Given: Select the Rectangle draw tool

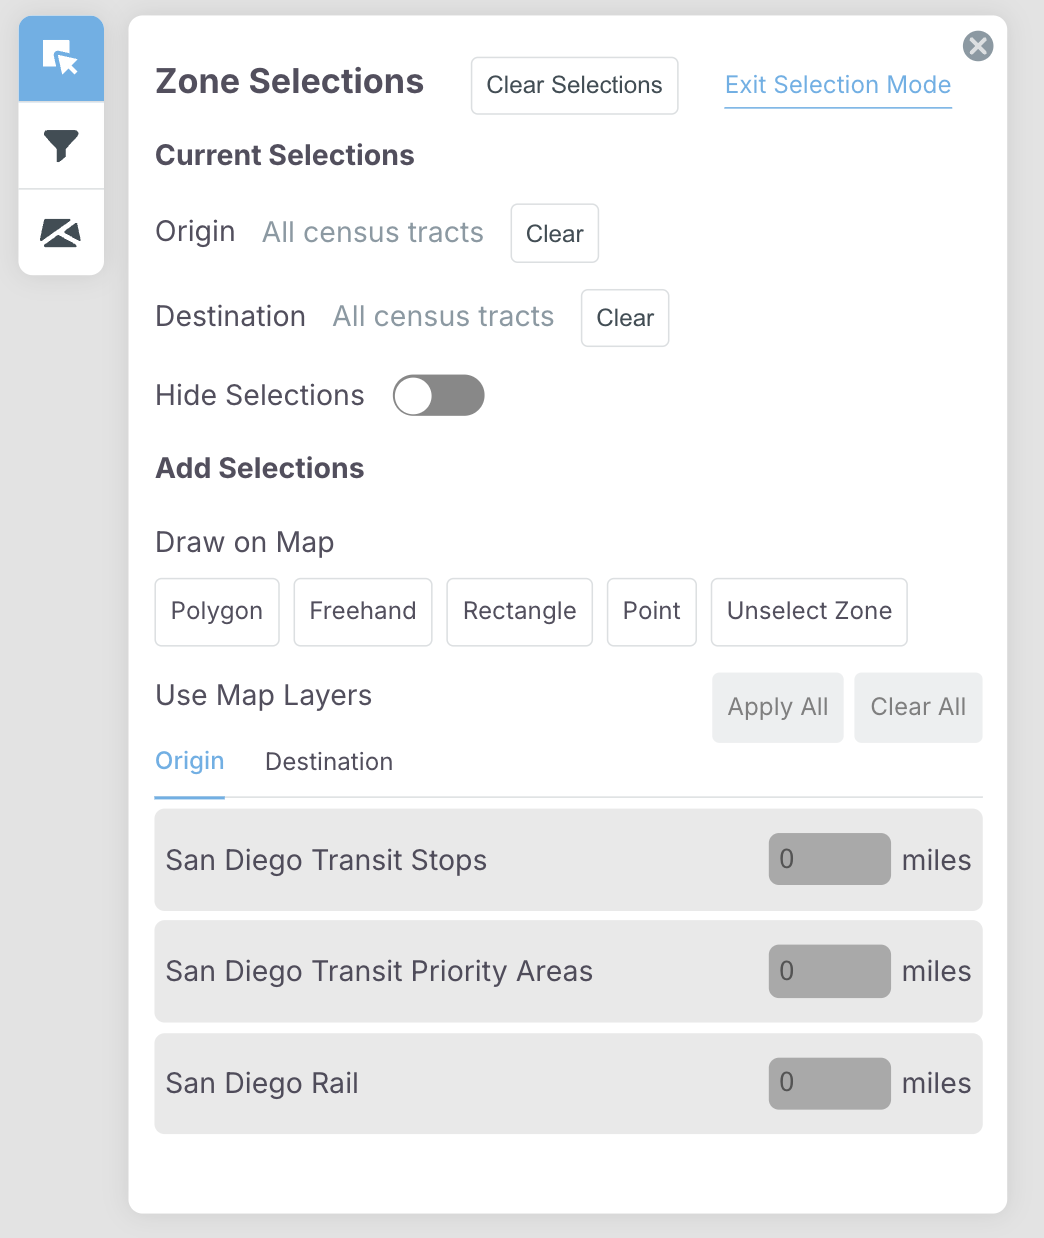Looking at the screenshot, I should (519, 611).
